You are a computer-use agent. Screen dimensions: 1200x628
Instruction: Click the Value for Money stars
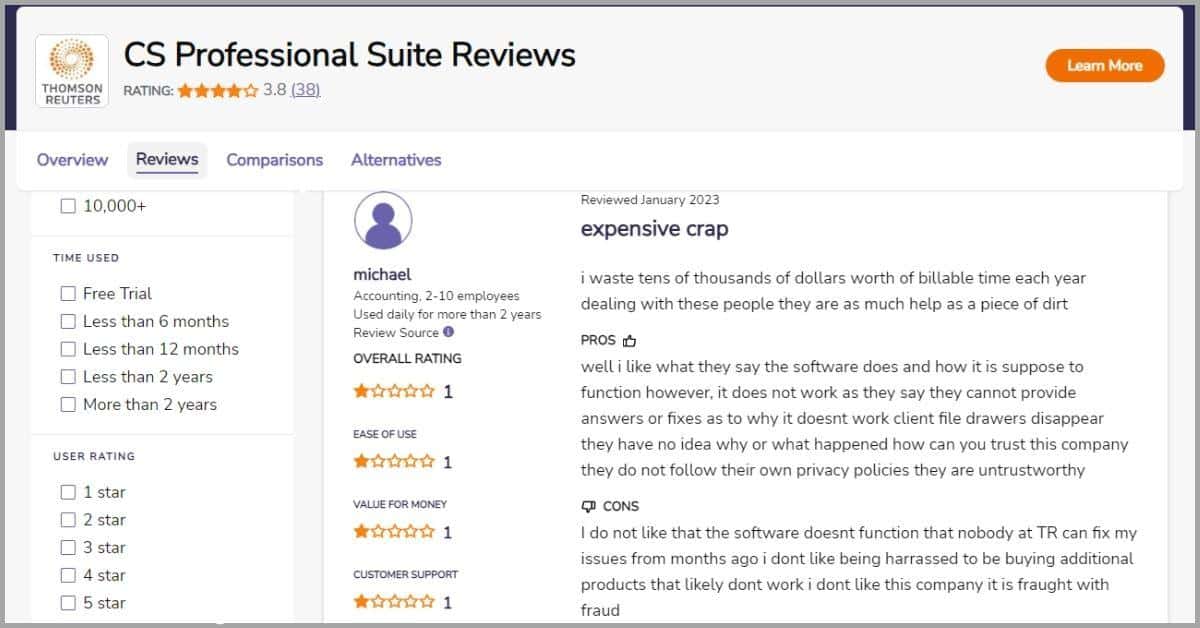394,532
